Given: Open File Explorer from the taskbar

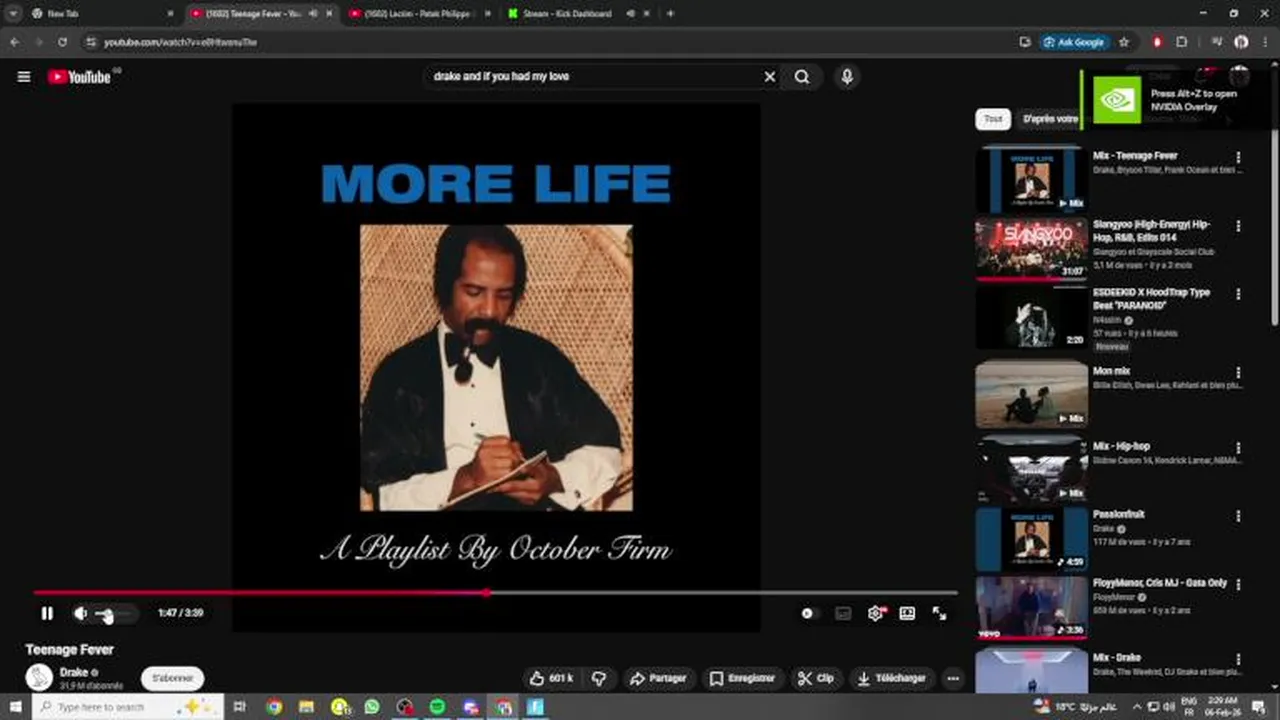Looking at the screenshot, I should click(x=306, y=707).
